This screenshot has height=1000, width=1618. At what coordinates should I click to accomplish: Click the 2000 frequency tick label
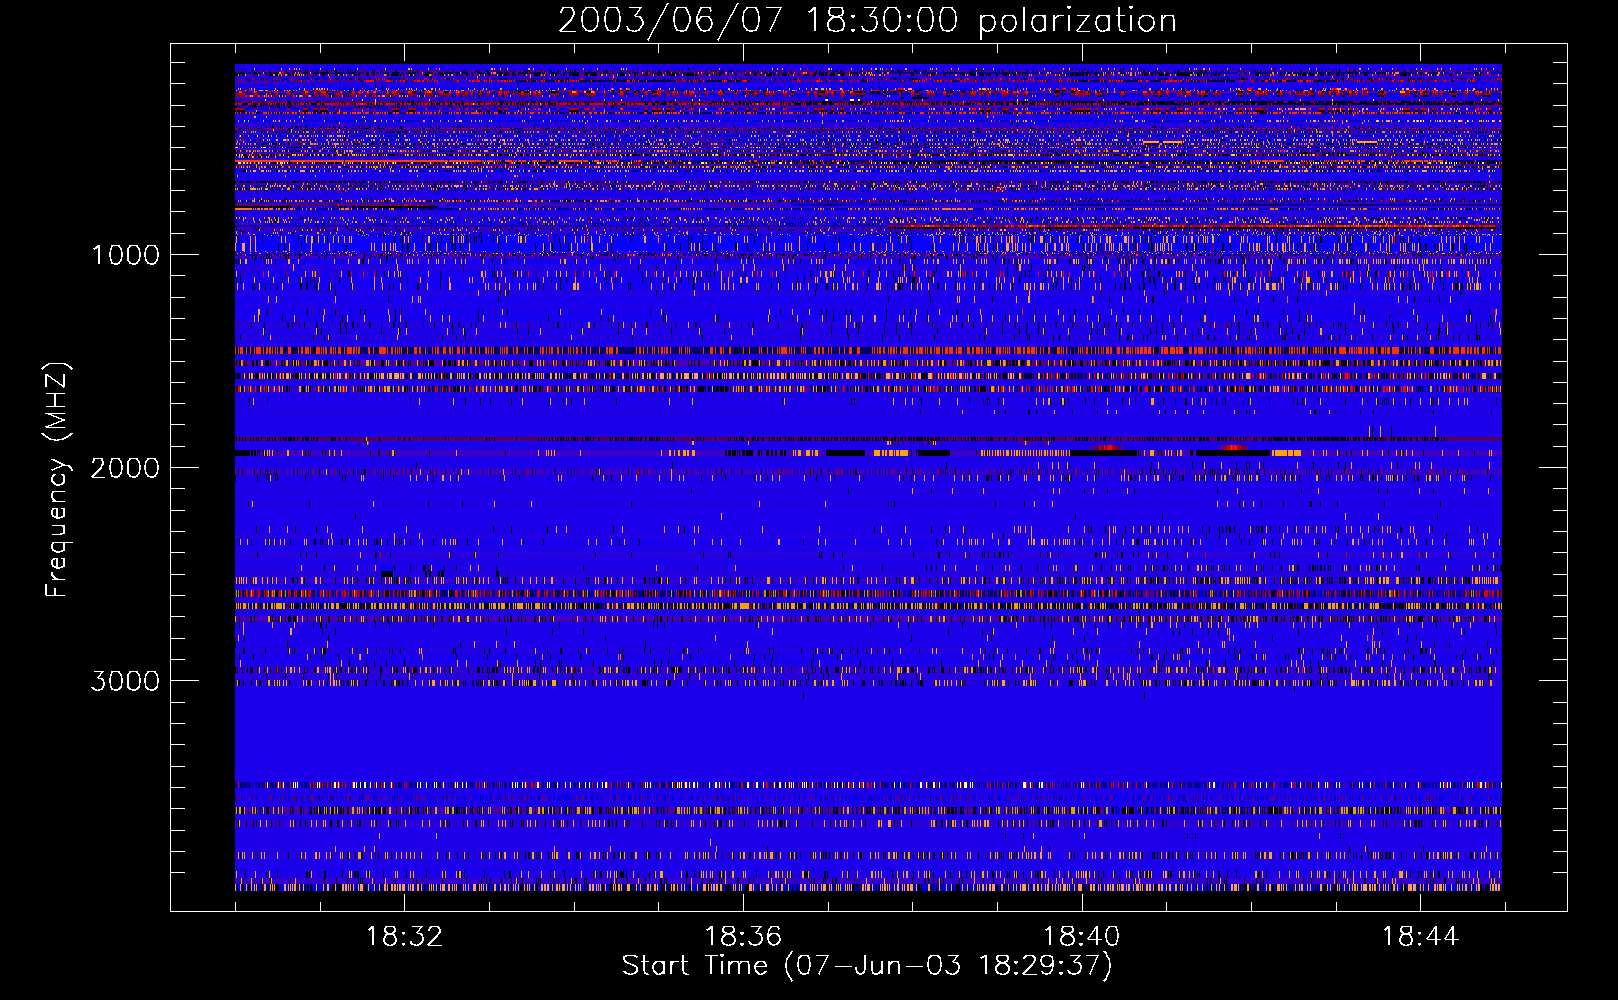(x=125, y=468)
